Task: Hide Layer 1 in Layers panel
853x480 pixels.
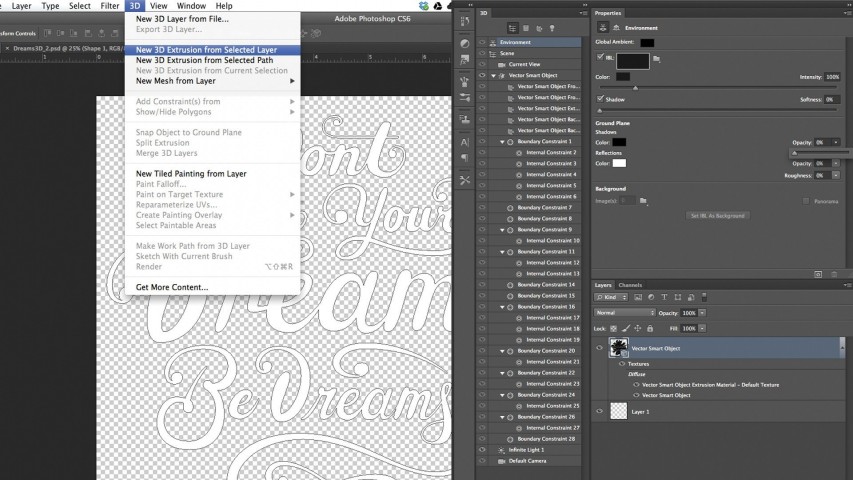Action: pyautogui.click(x=599, y=411)
